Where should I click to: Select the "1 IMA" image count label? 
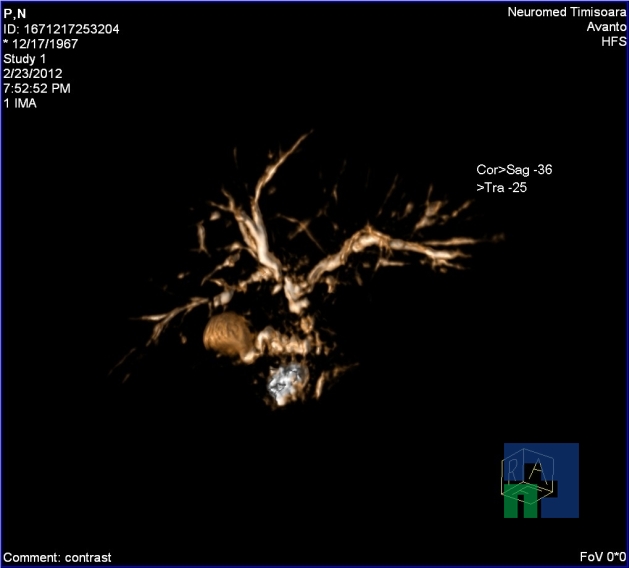pyautogui.click(x=20, y=103)
